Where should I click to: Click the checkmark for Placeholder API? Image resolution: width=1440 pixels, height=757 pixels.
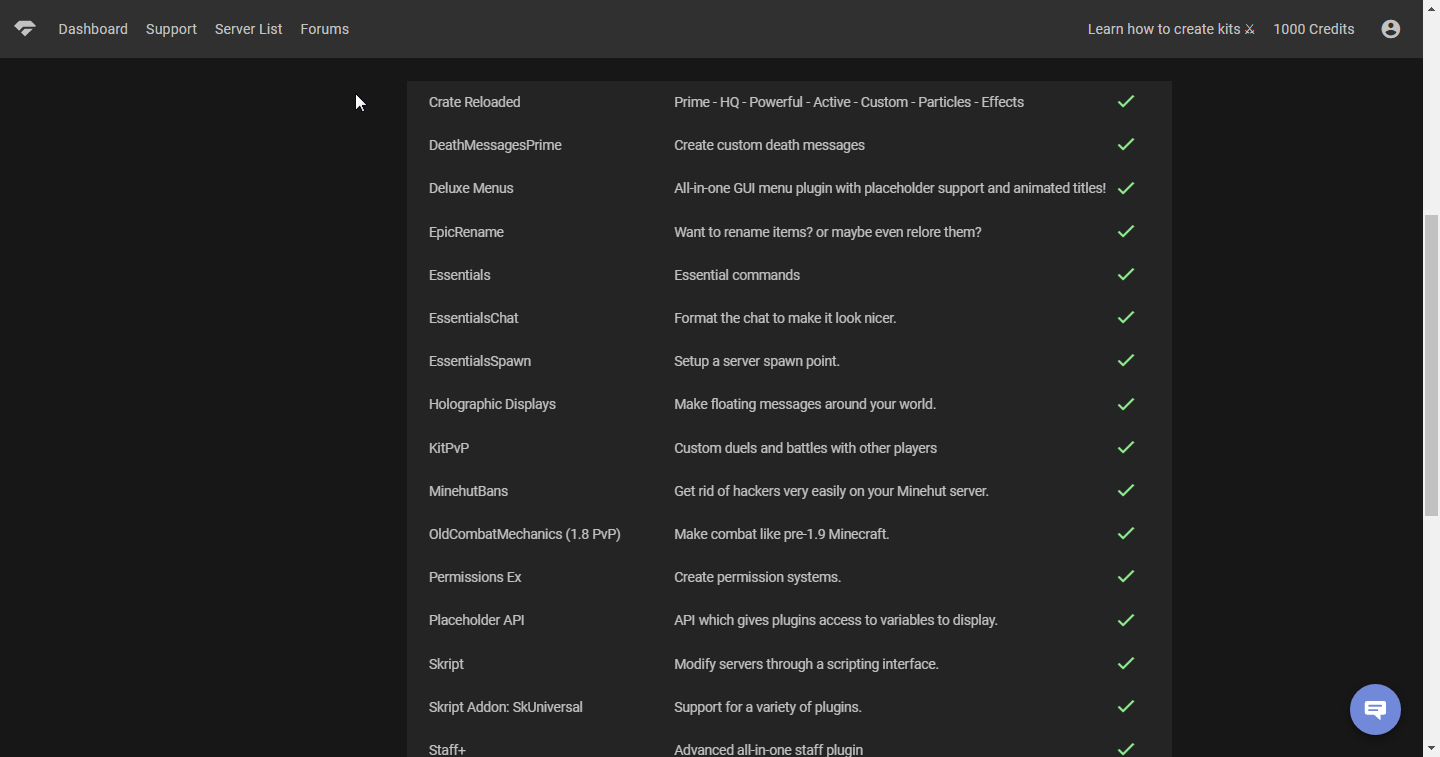point(1126,620)
